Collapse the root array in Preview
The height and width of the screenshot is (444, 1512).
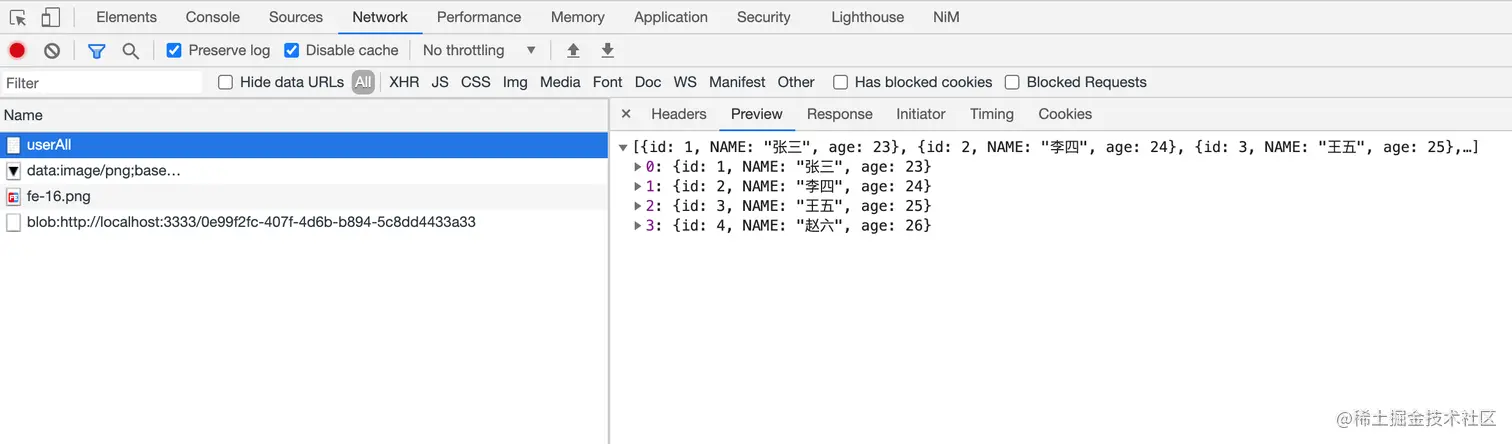pyautogui.click(x=623, y=147)
